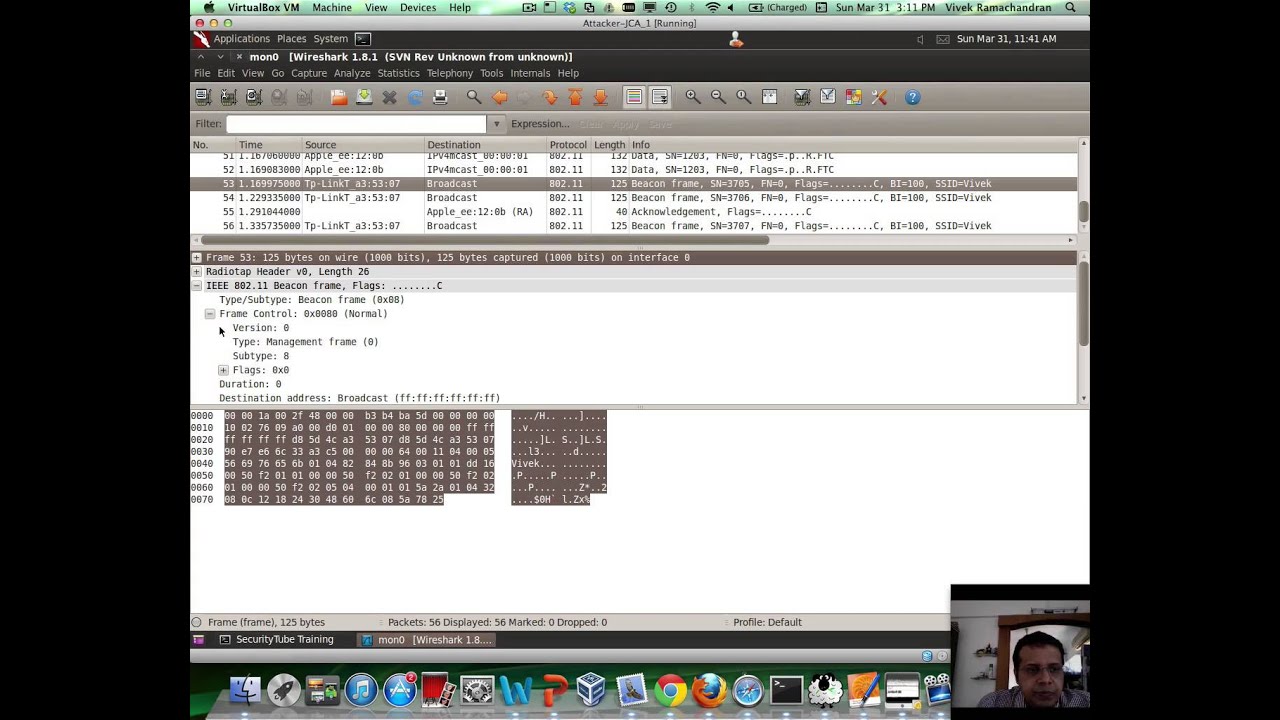The height and width of the screenshot is (720, 1280).
Task: Sort by the Protocol column header
Action: click(x=568, y=145)
